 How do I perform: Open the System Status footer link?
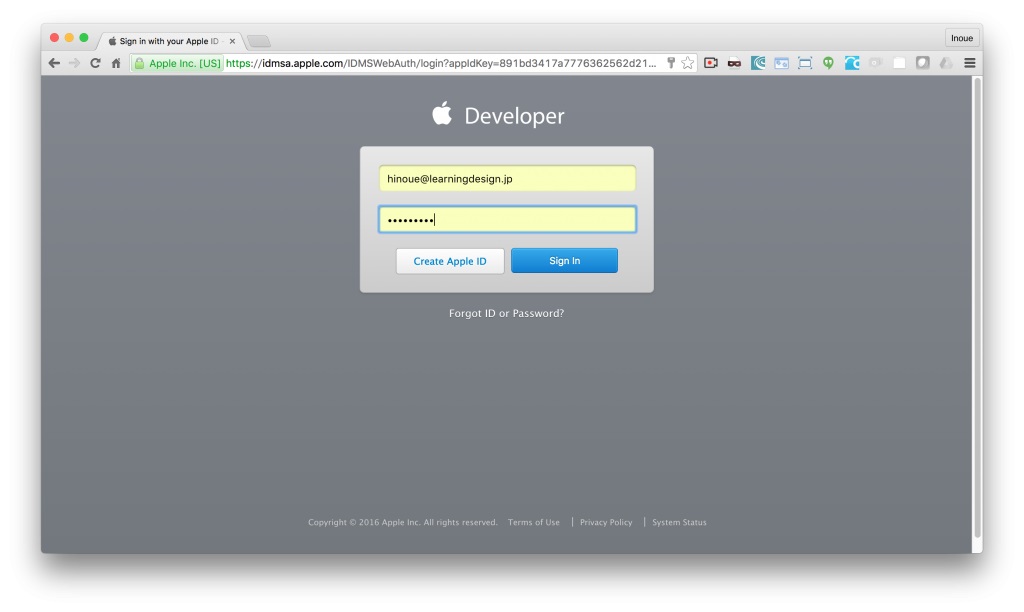point(679,523)
